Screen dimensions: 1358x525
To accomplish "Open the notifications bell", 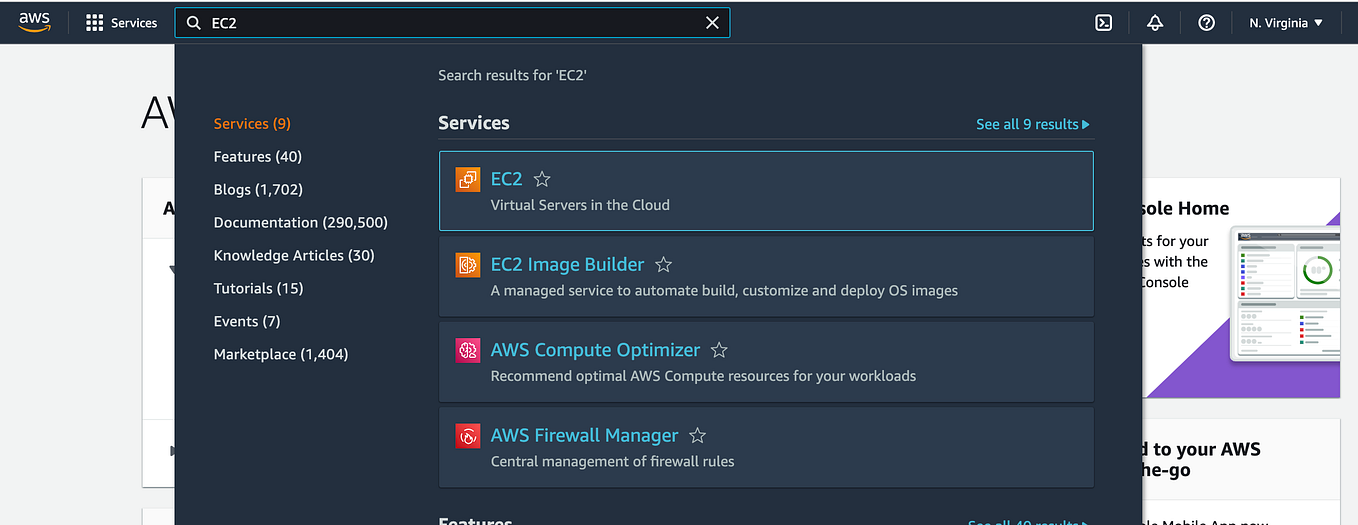I will 1155,23.
